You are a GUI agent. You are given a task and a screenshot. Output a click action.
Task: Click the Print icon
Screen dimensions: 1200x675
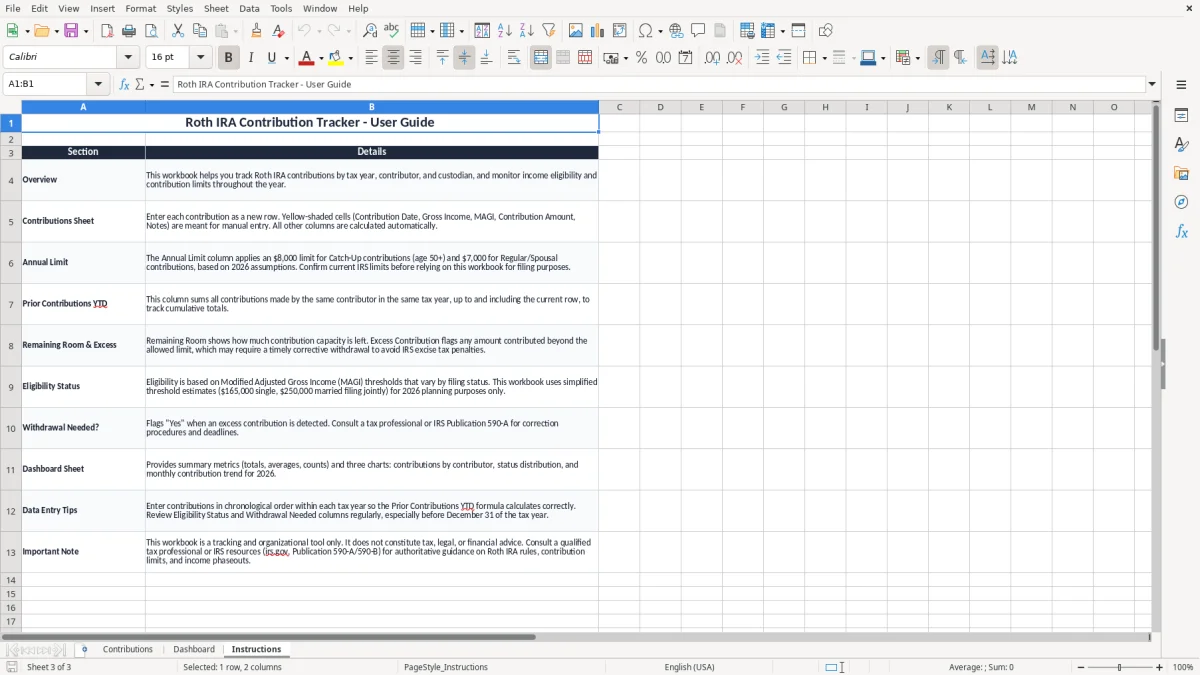tap(129, 31)
